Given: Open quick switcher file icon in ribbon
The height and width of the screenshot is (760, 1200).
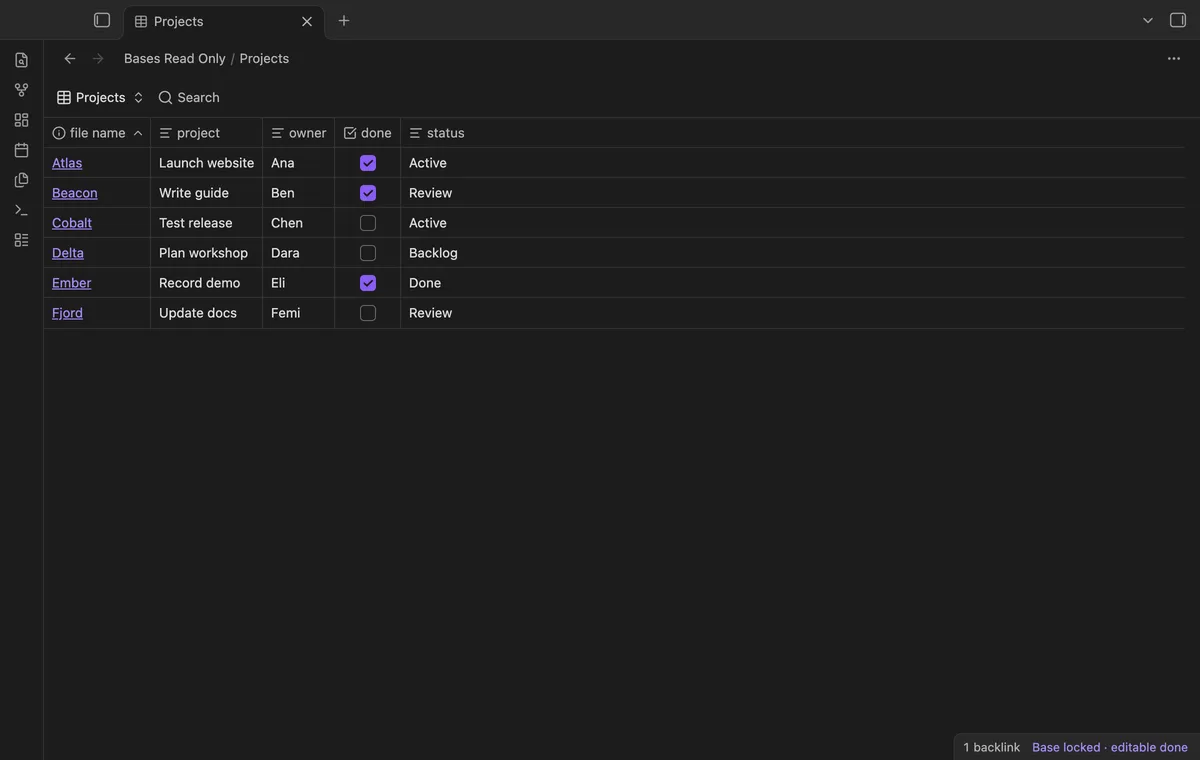Looking at the screenshot, I should [x=21, y=60].
